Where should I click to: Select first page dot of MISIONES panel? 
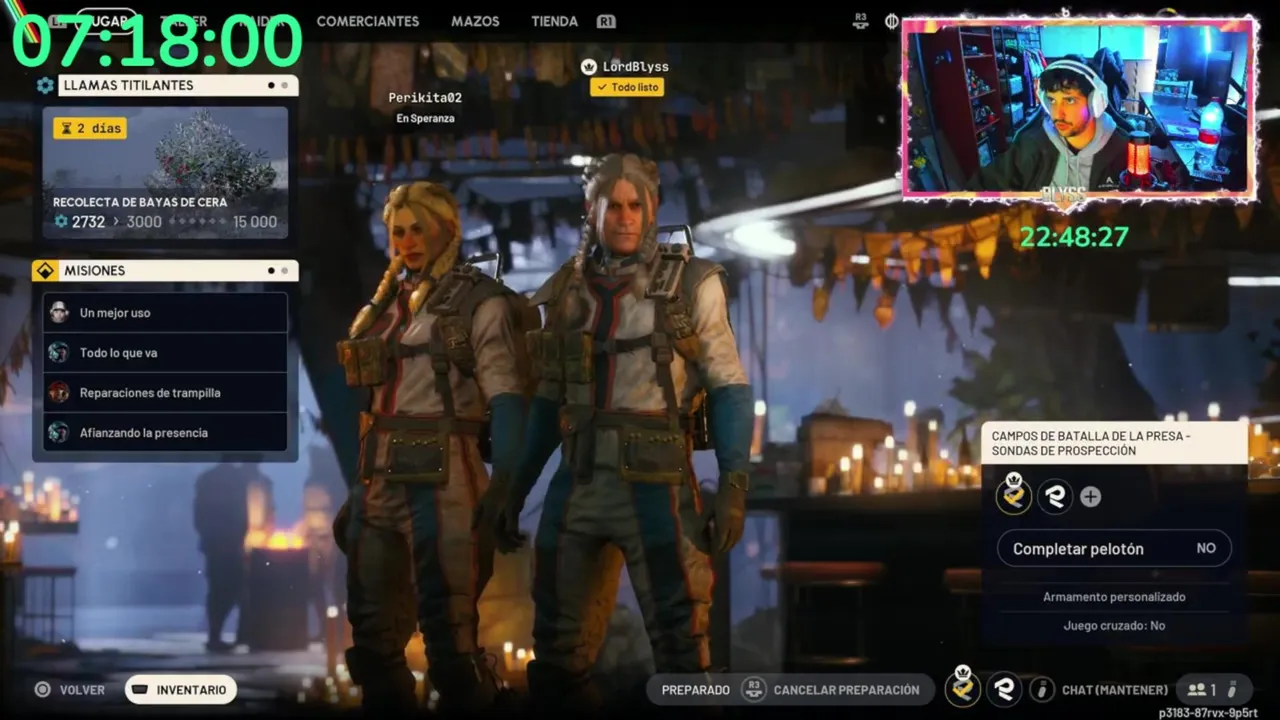click(271, 270)
